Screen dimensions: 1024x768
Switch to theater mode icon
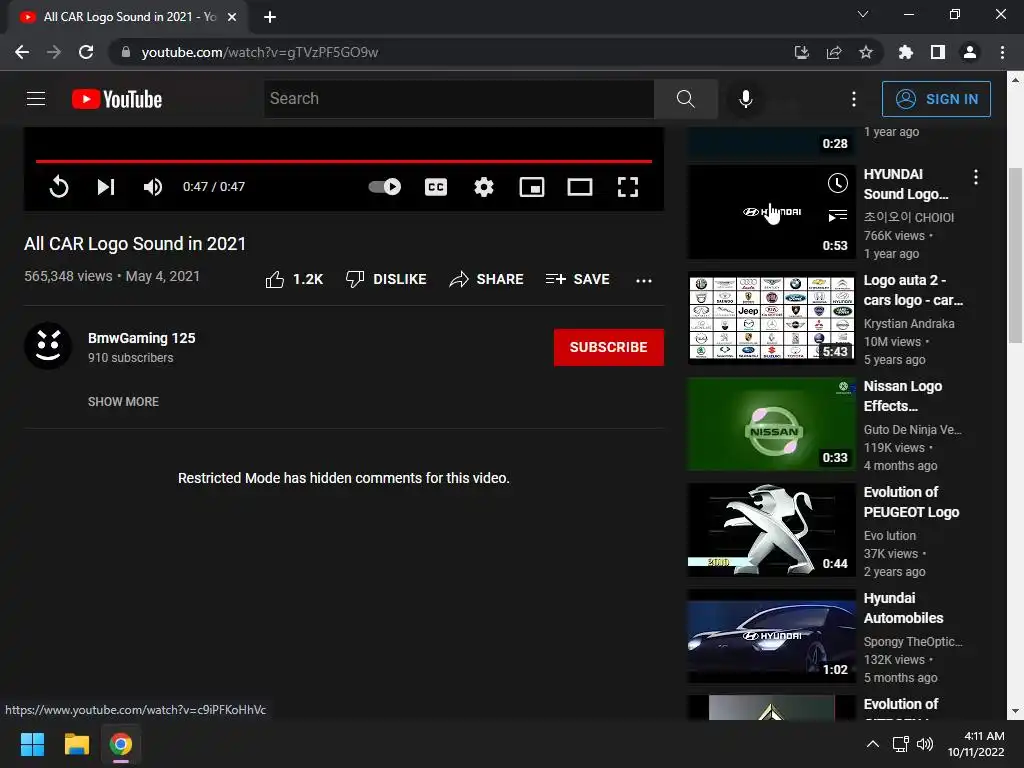[580, 187]
